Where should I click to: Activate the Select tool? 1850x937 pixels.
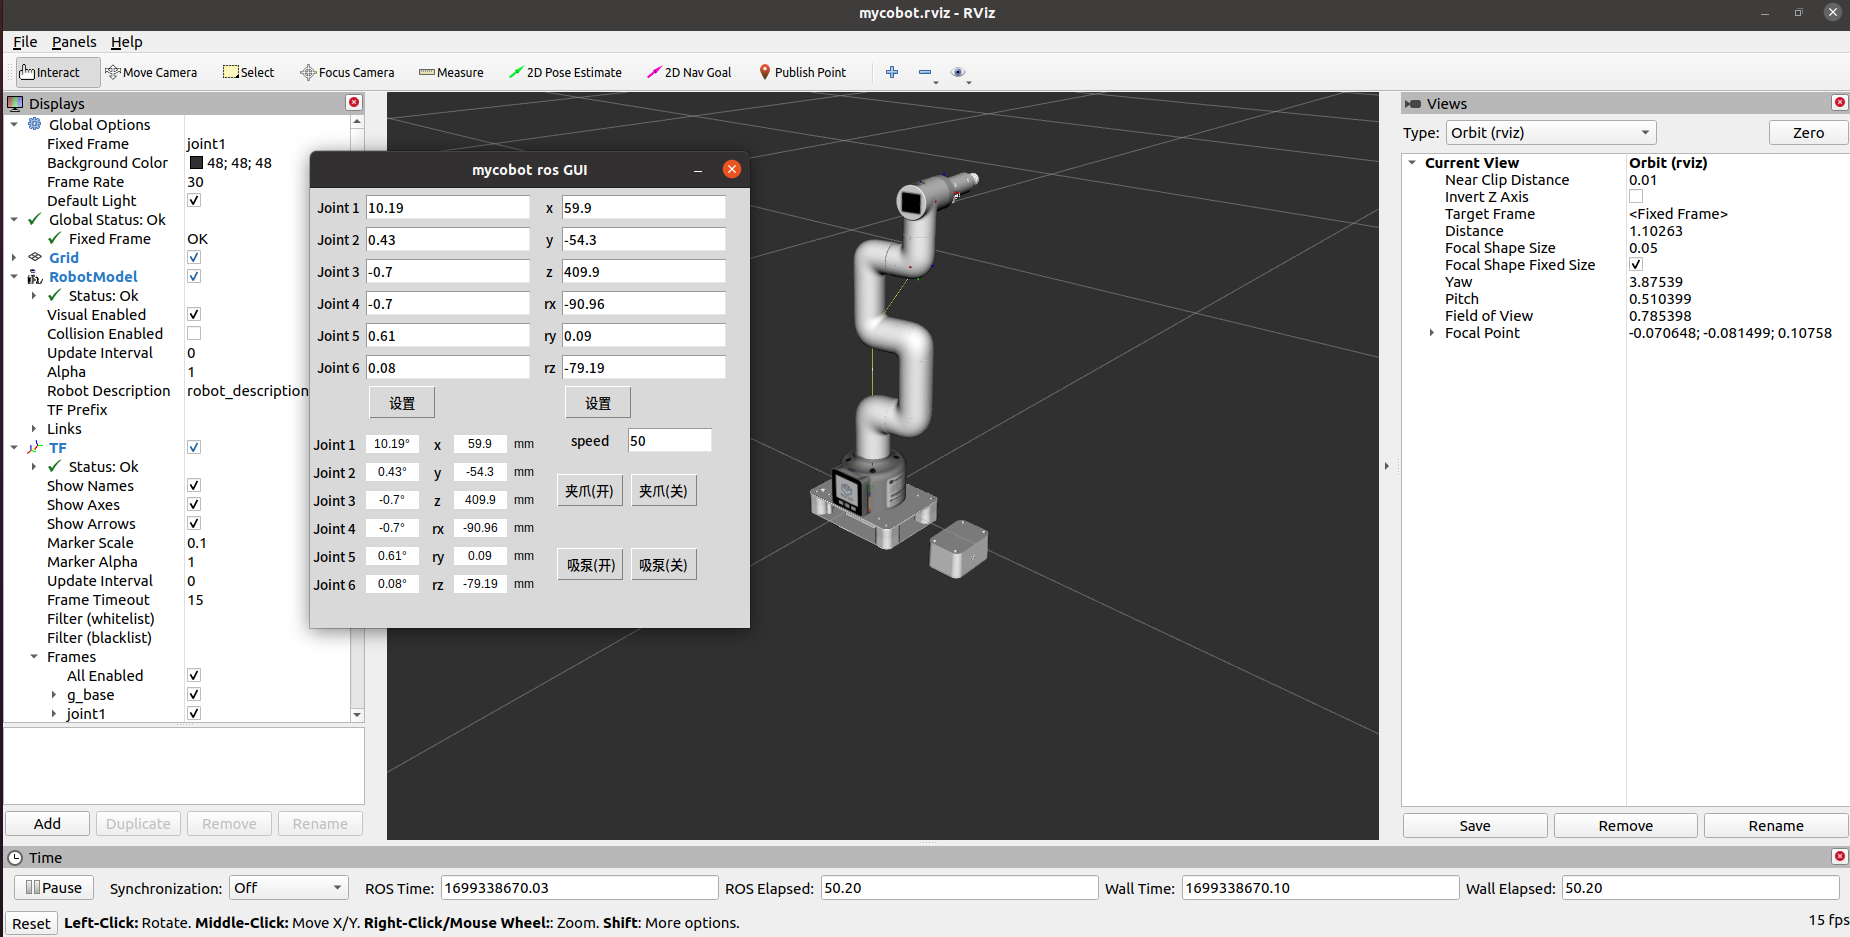249,72
